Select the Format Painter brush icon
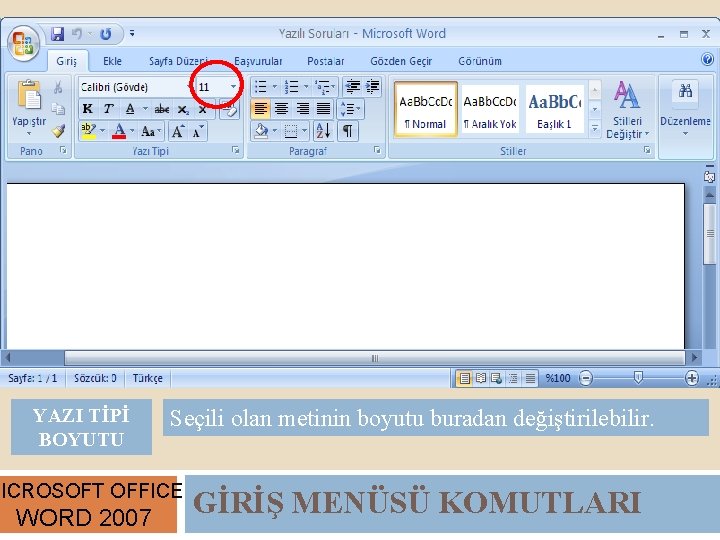This screenshot has width=720, height=540. pyautogui.click(x=58, y=131)
